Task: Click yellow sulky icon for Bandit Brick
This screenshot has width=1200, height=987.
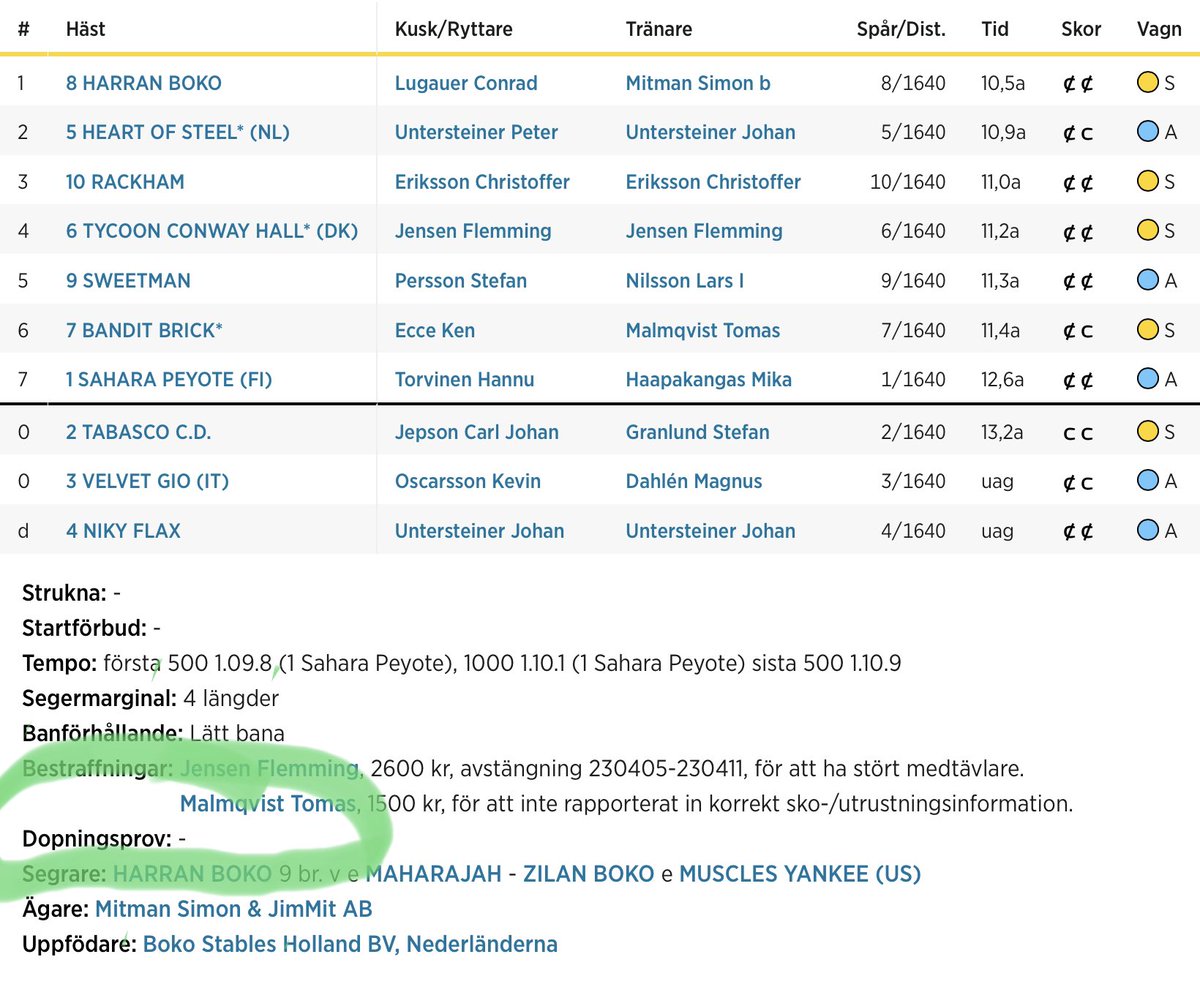Action: (1148, 331)
